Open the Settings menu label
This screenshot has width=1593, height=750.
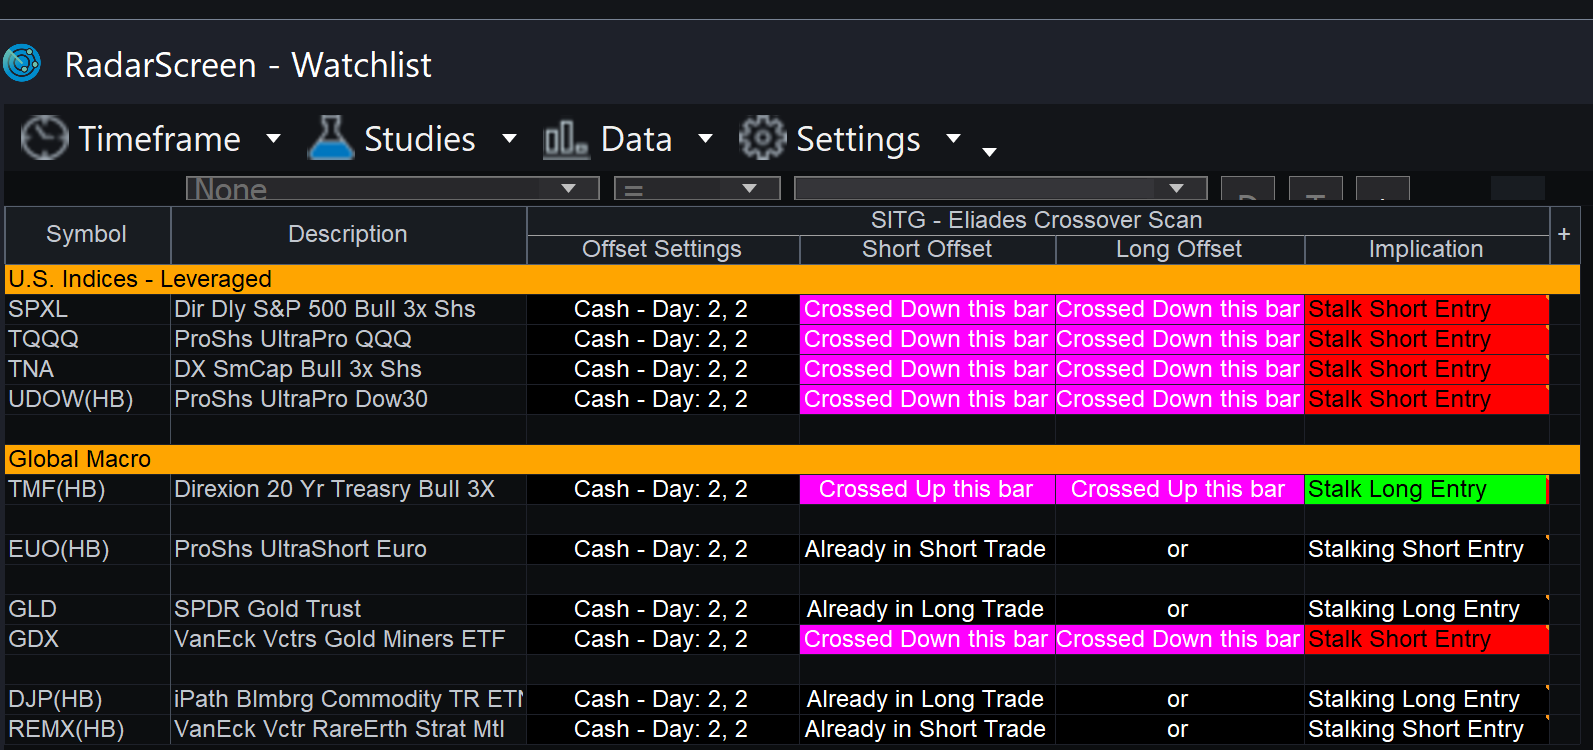coord(857,139)
